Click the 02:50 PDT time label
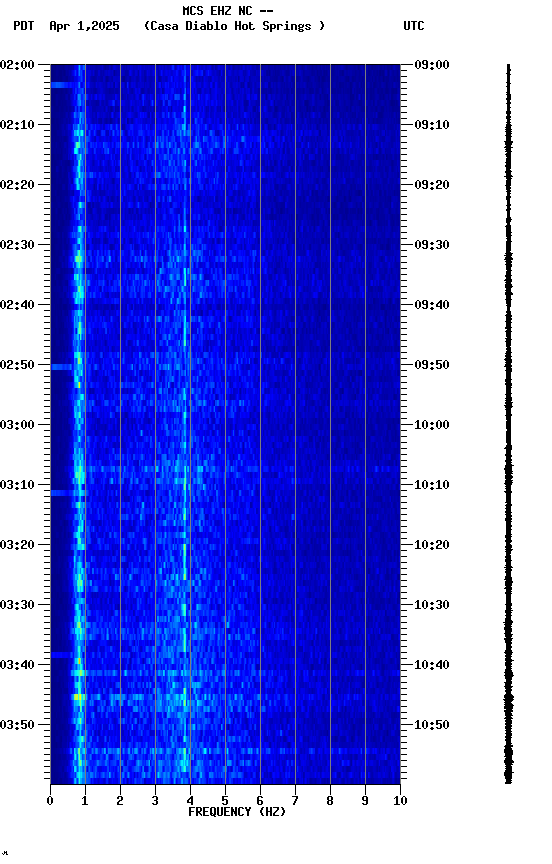 click(x=17, y=365)
